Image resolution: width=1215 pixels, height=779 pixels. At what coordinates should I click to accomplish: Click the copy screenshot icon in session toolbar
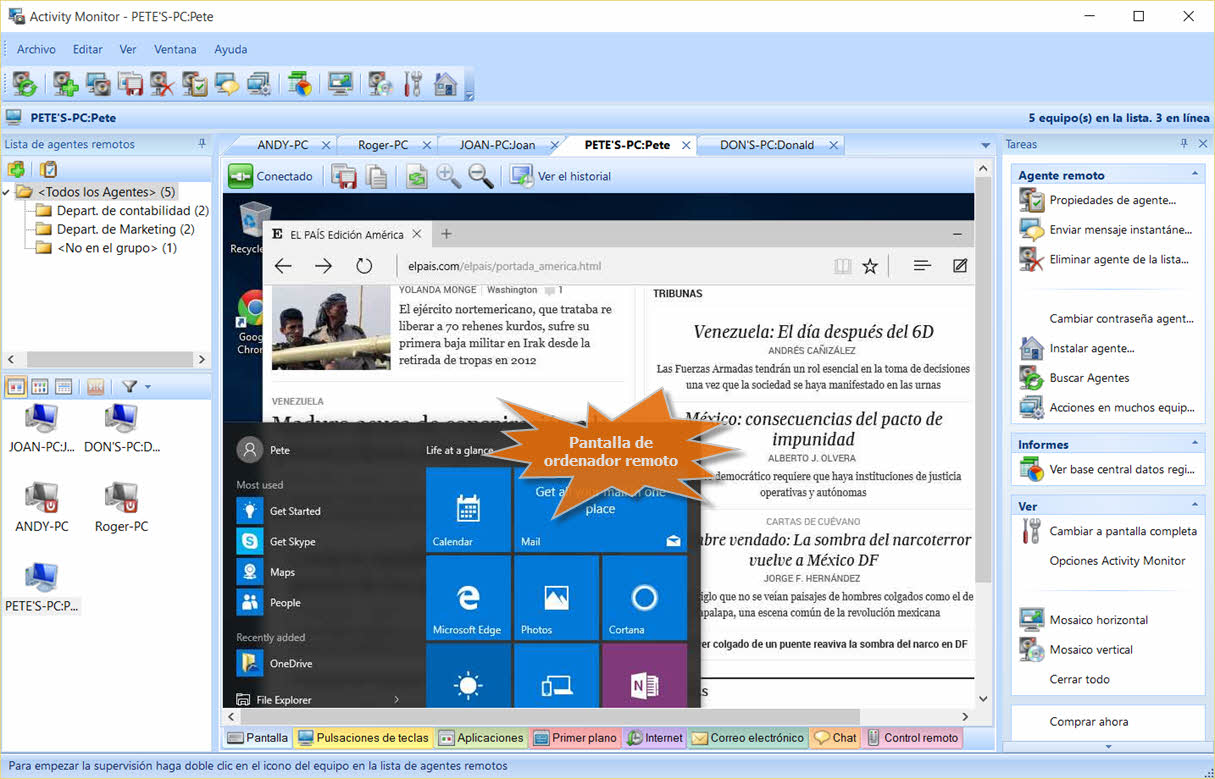coord(376,176)
